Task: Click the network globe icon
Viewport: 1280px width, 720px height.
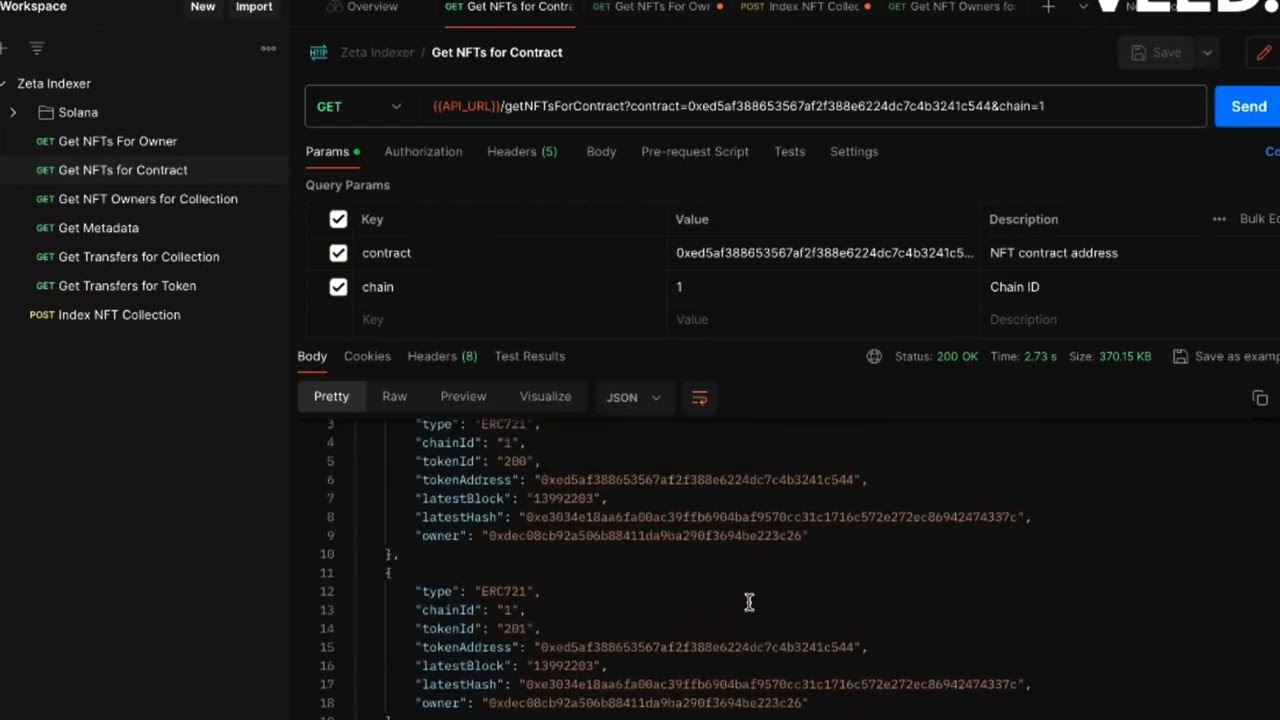Action: coord(874,356)
